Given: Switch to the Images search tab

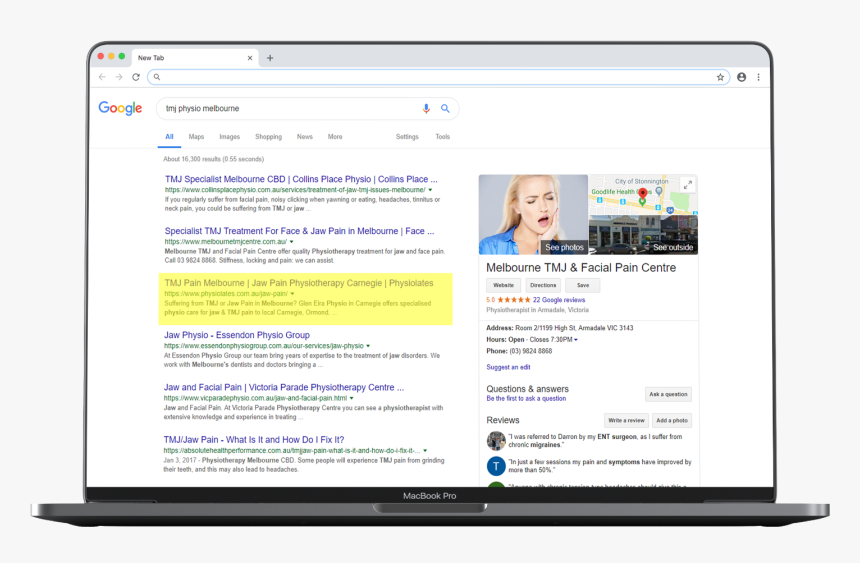Looking at the screenshot, I should (229, 137).
